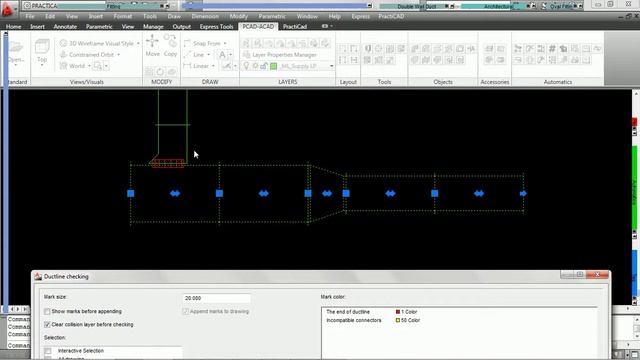Image resolution: width=640 pixels, height=360 pixels.
Task: Click the World UCS icon
Action: tap(63, 66)
